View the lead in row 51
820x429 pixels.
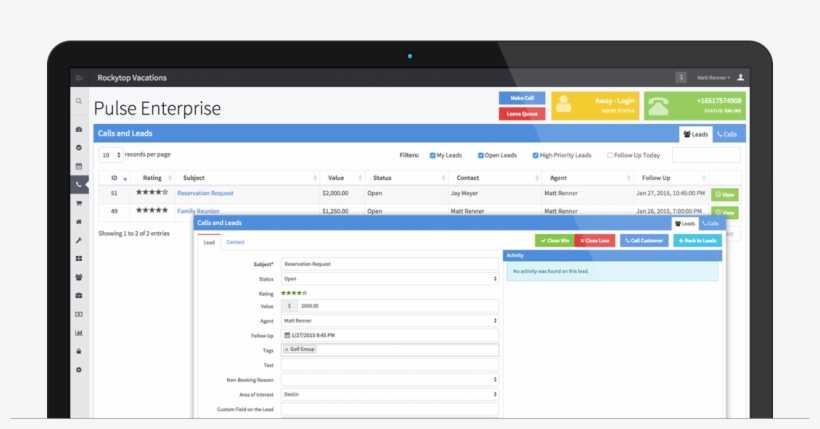click(x=725, y=195)
